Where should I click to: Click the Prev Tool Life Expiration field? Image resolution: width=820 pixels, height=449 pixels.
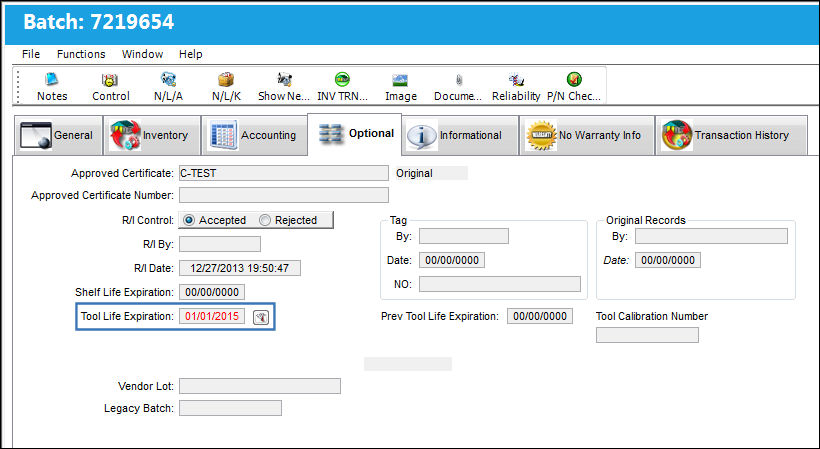pyautogui.click(x=540, y=316)
